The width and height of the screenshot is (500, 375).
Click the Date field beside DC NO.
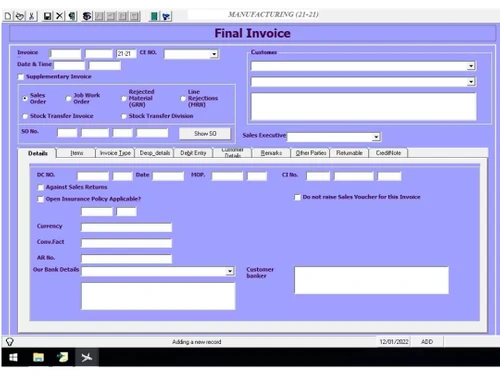pos(168,176)
